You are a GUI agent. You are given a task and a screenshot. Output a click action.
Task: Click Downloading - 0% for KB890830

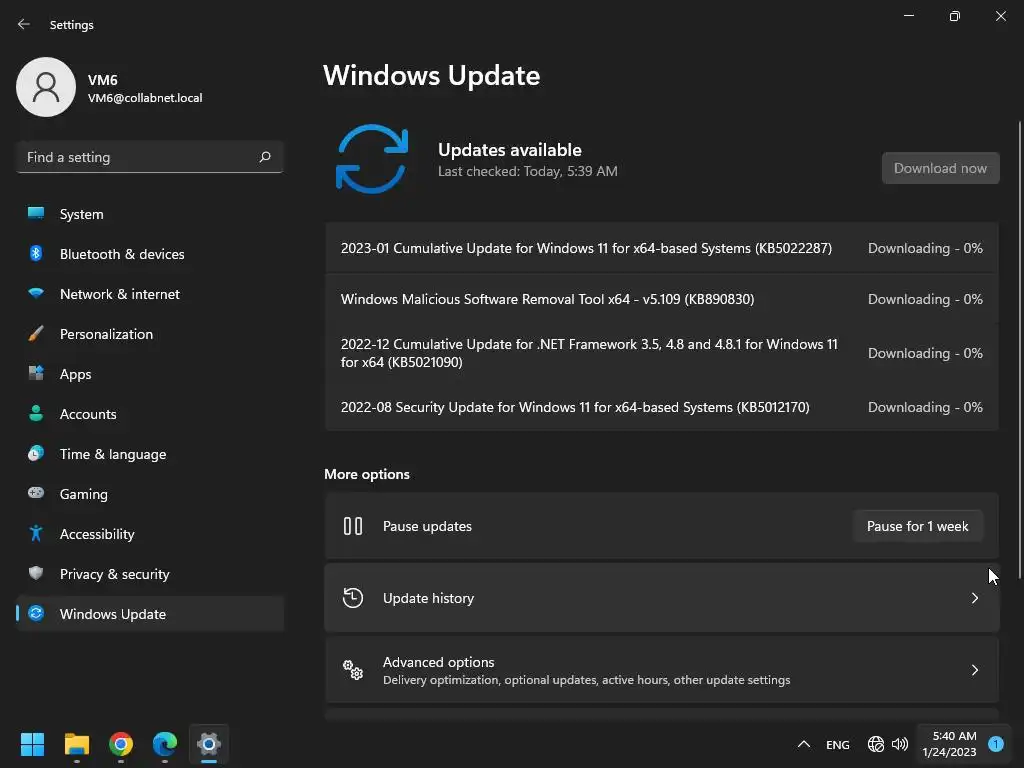[925, 299]
